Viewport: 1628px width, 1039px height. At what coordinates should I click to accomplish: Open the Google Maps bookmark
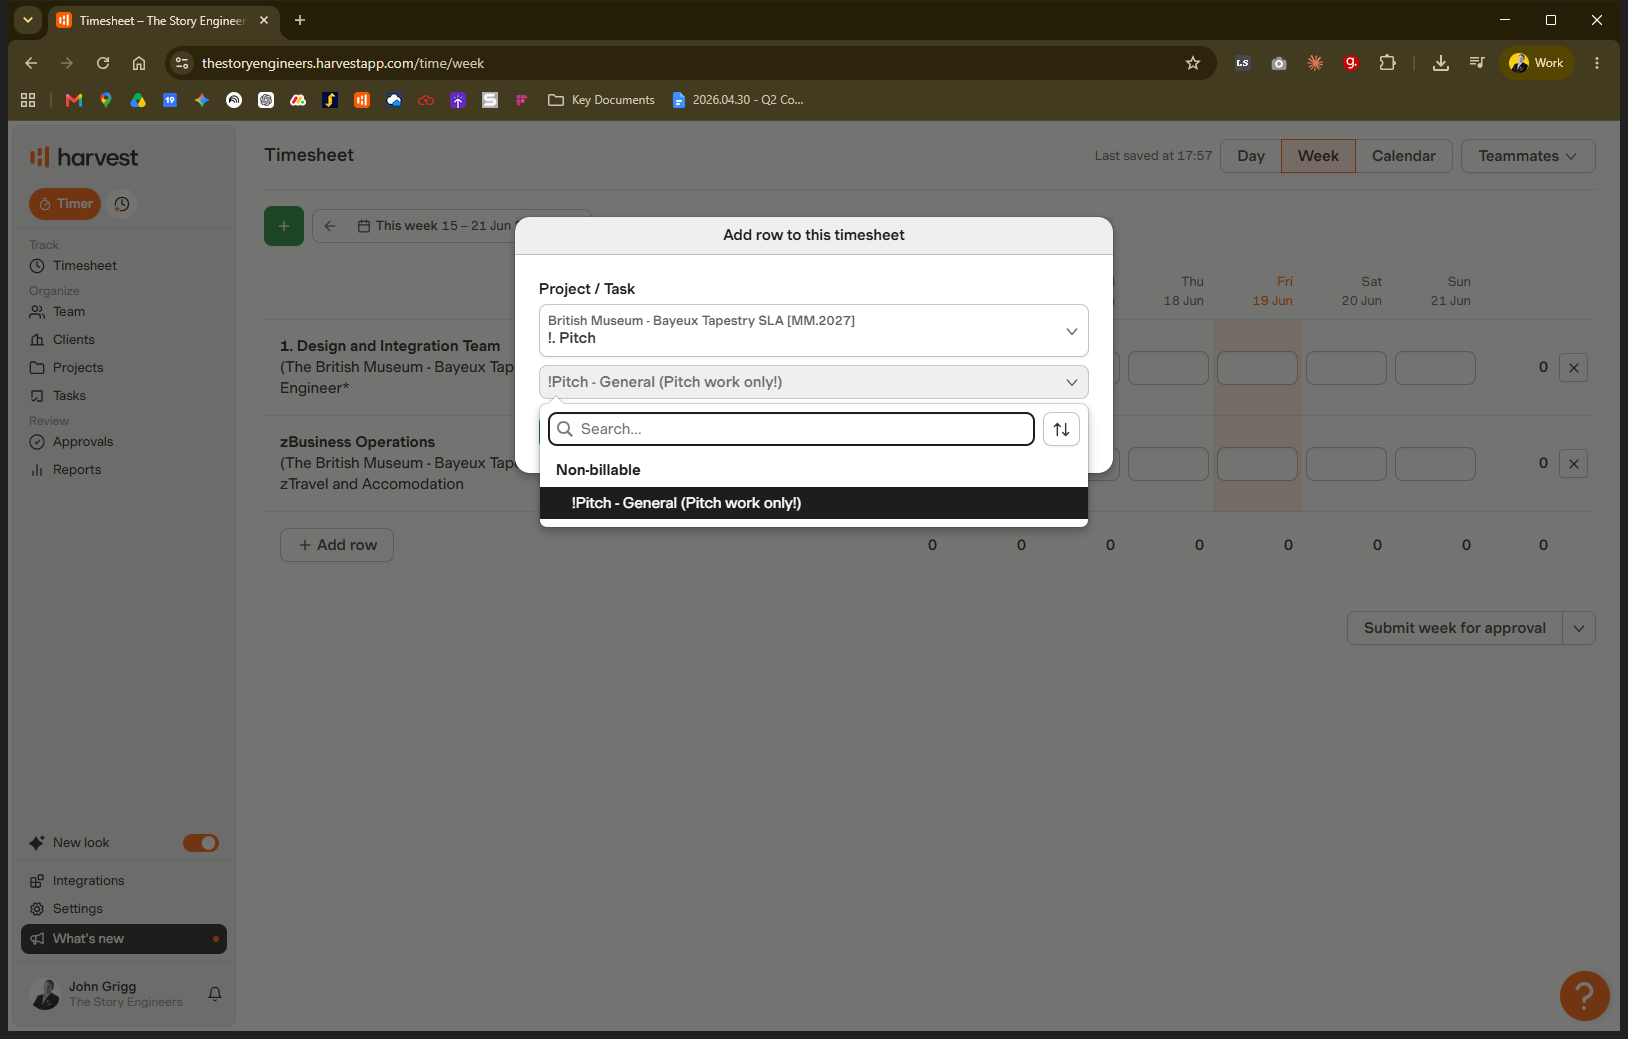(x=106, y=100)
